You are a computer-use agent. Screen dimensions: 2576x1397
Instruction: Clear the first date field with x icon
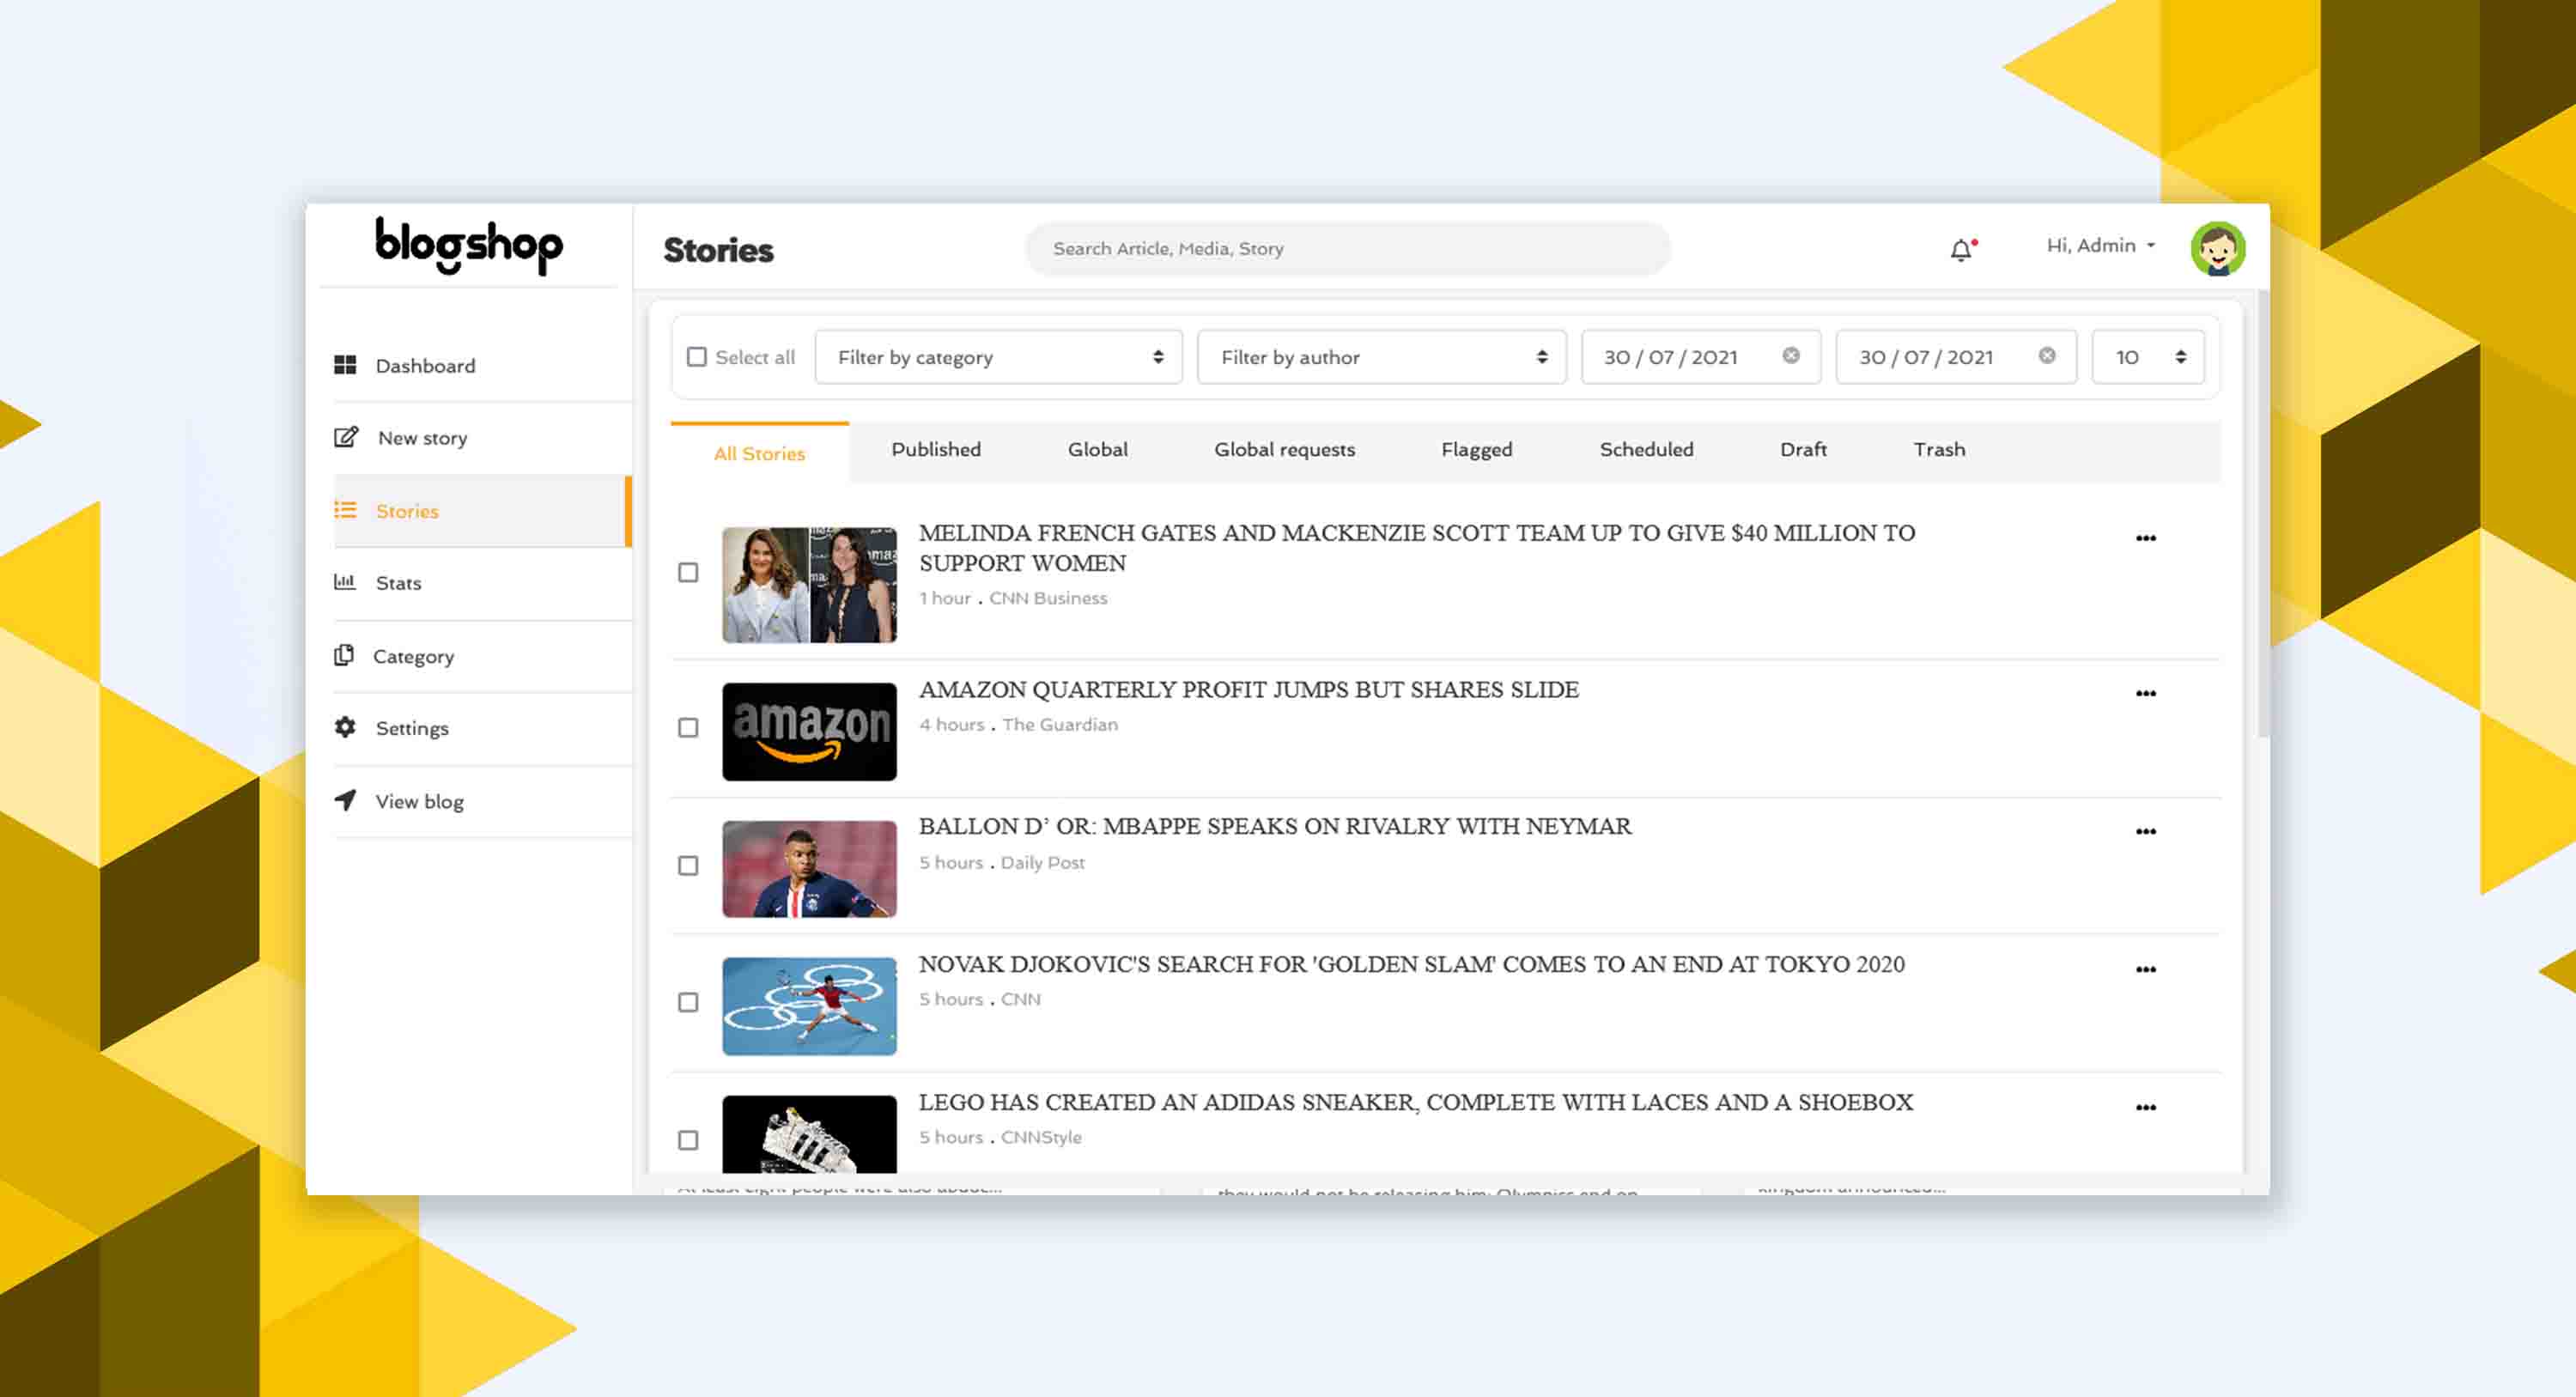(x=1791, y=355)
